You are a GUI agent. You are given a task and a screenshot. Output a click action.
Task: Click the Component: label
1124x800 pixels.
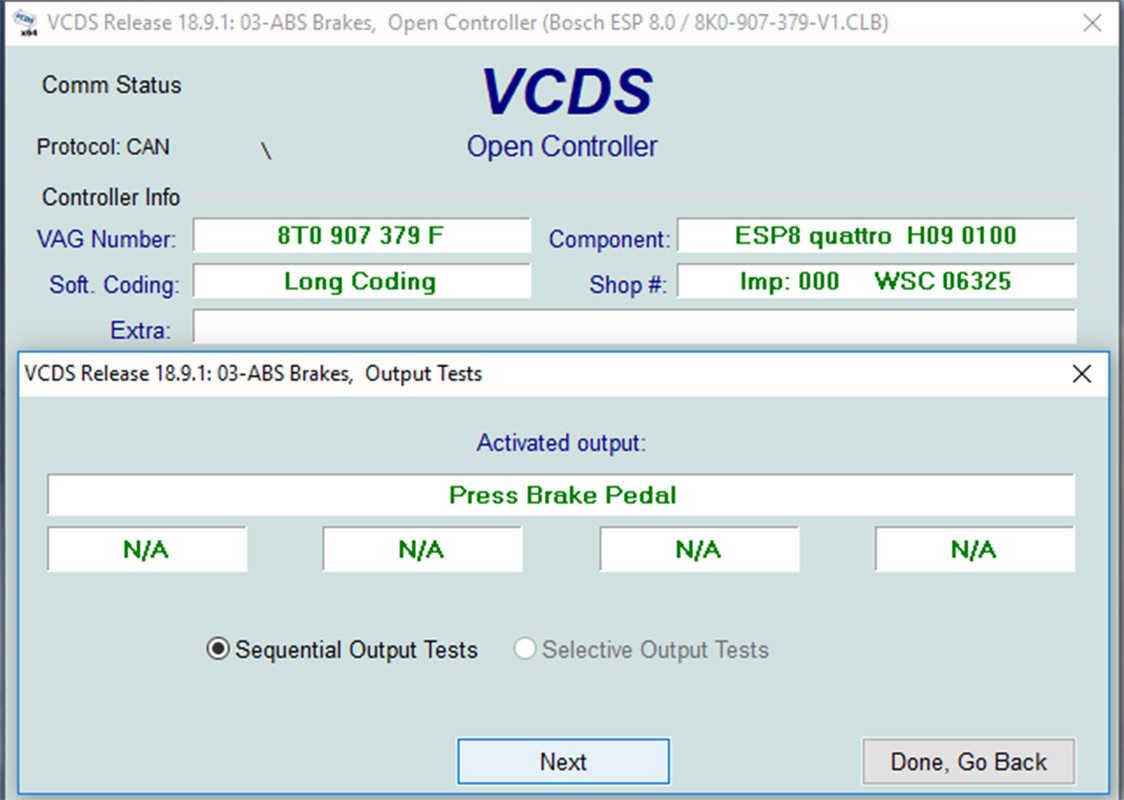click(x=609, y=239)
